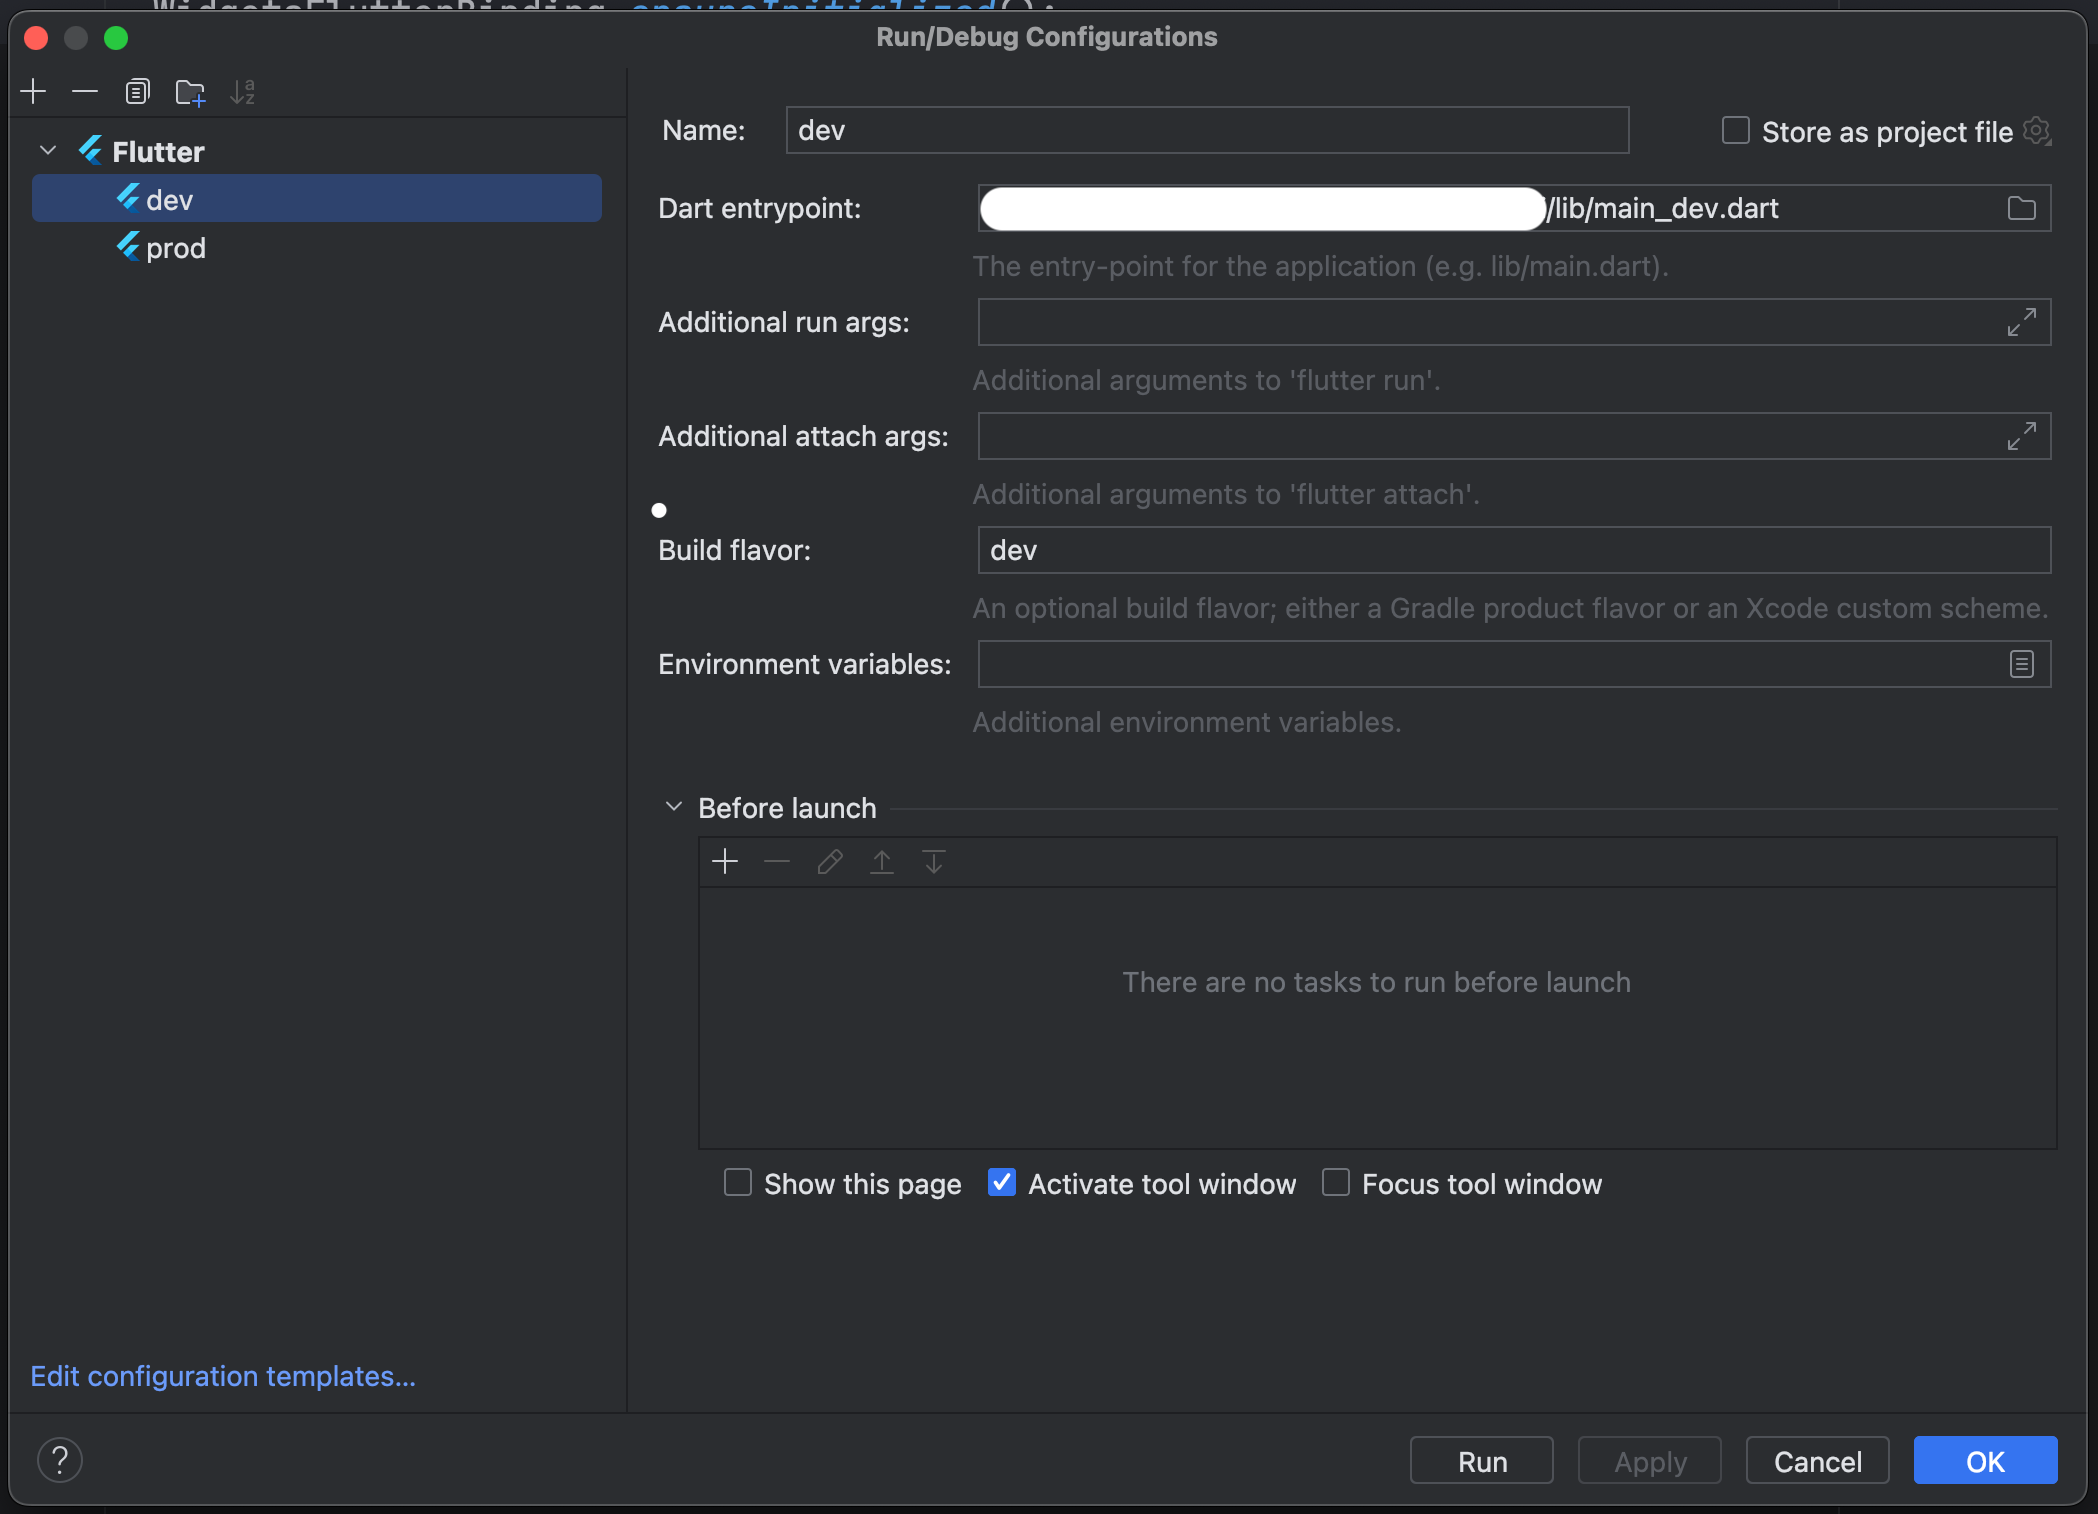This screenshot has height=1514, width=2098.
Task: Open environment variables editor icon
Action: pos(2021,664)
